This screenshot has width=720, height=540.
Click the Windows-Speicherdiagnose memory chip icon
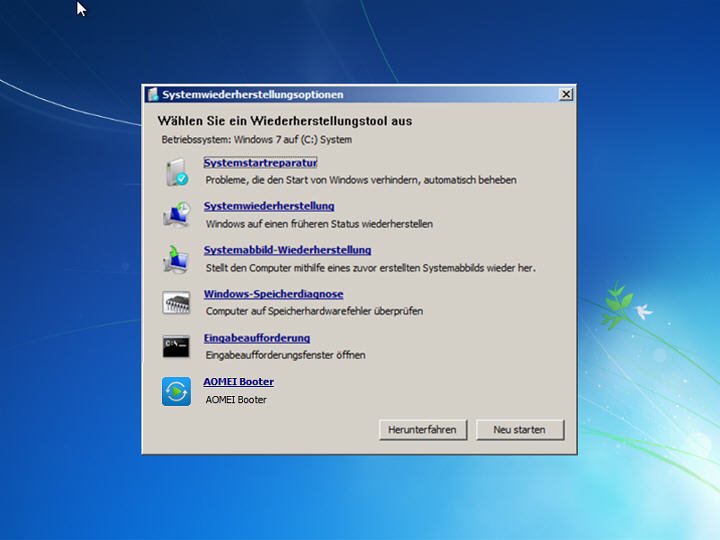point(176,303)
